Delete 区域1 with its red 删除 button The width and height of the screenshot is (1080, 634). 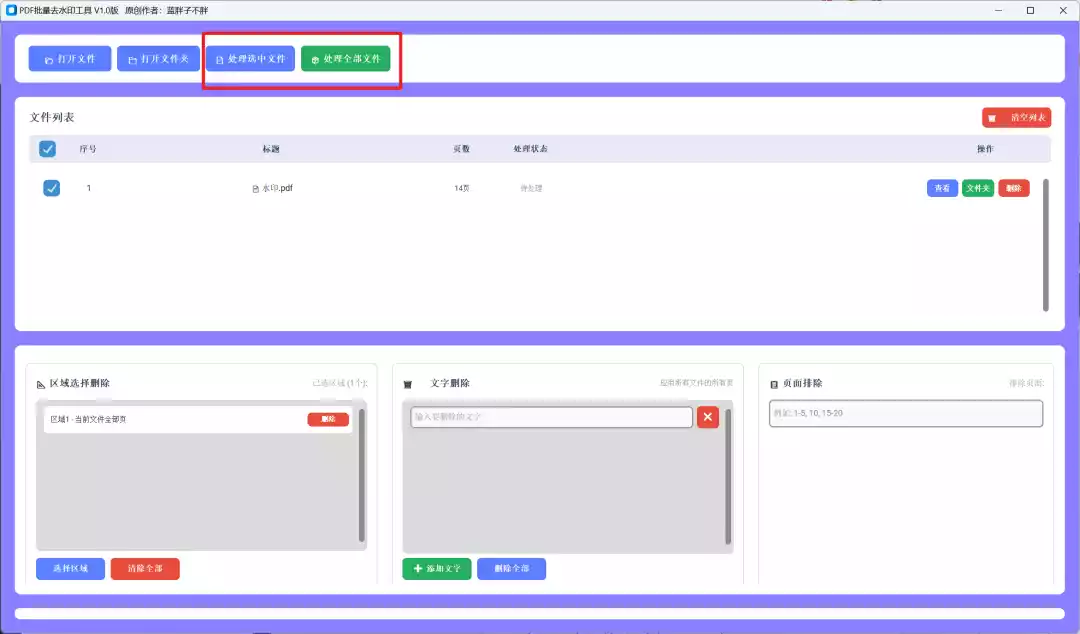coord(328,419)
